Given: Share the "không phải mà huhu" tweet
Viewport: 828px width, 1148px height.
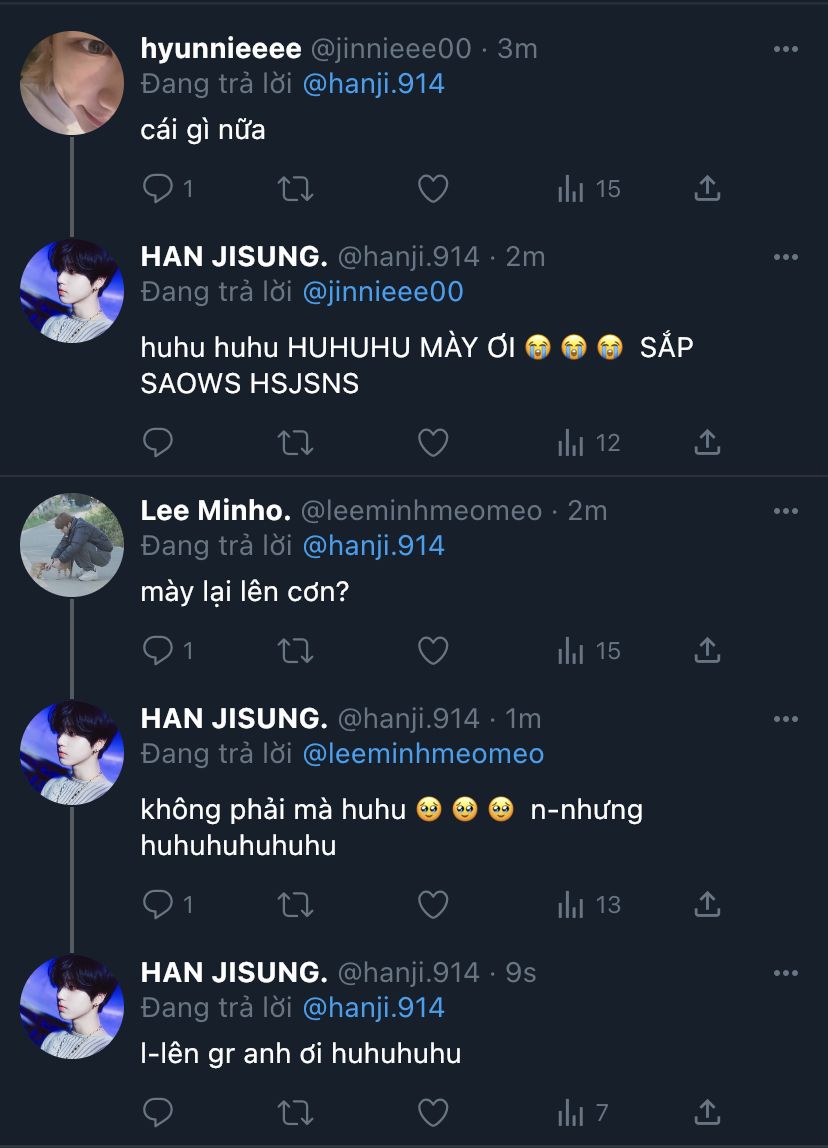Looking at the screenshot, I should point(707,905).
